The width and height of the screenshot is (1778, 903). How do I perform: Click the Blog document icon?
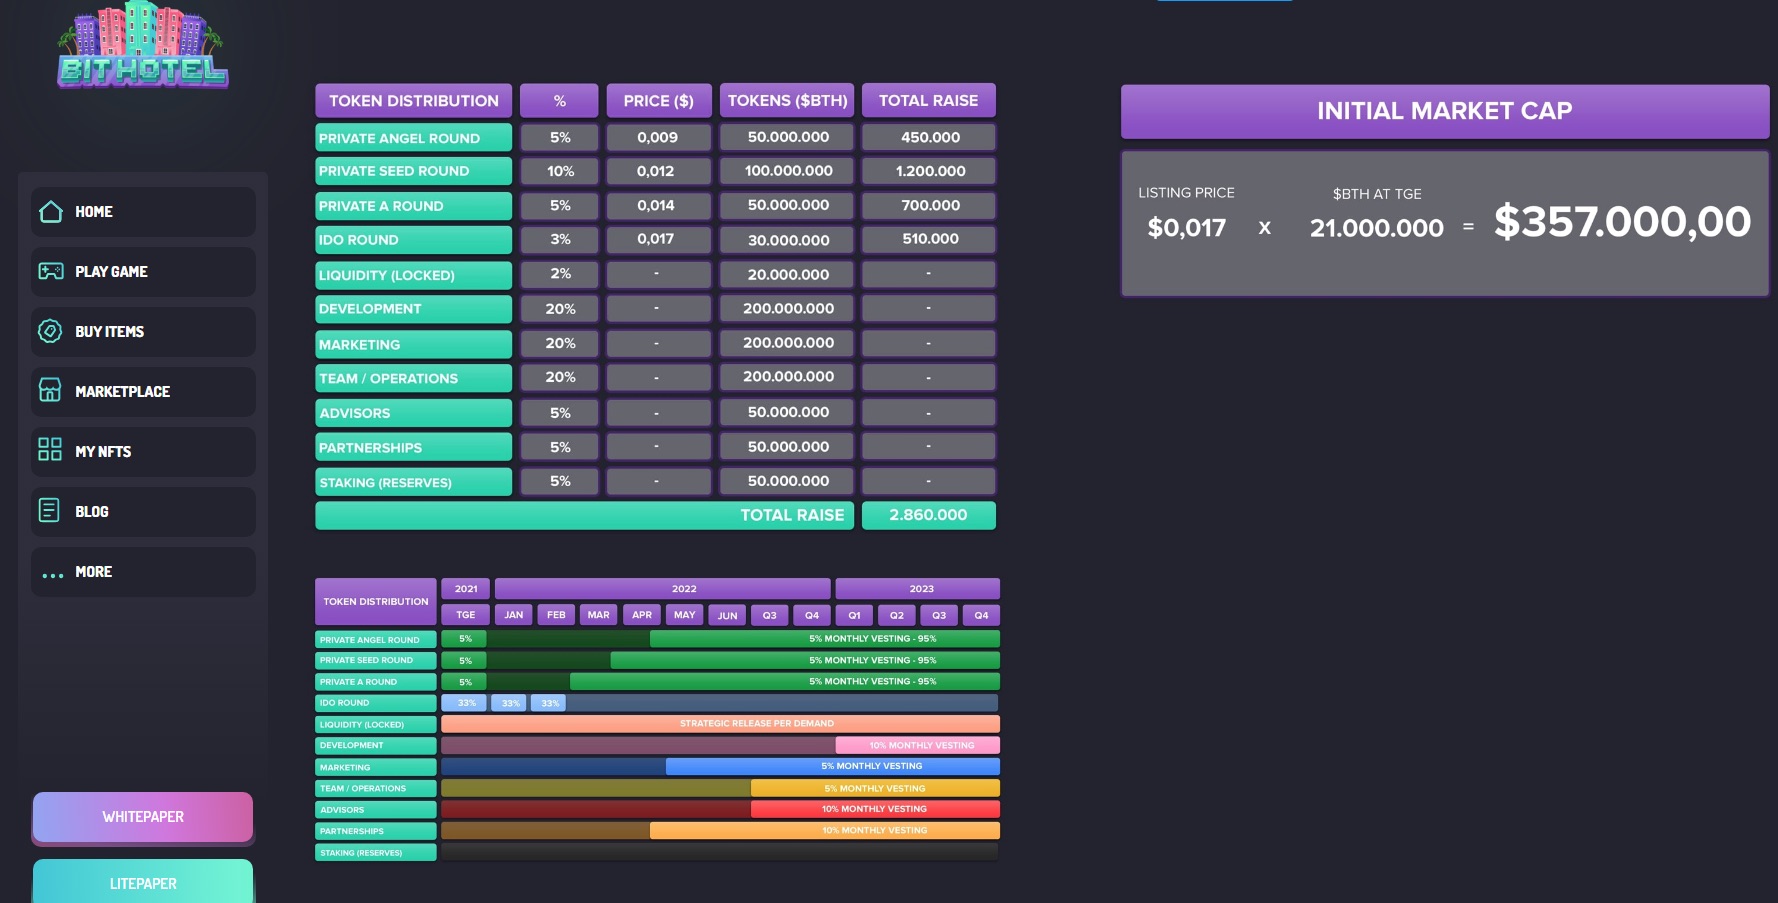[49, 511]
